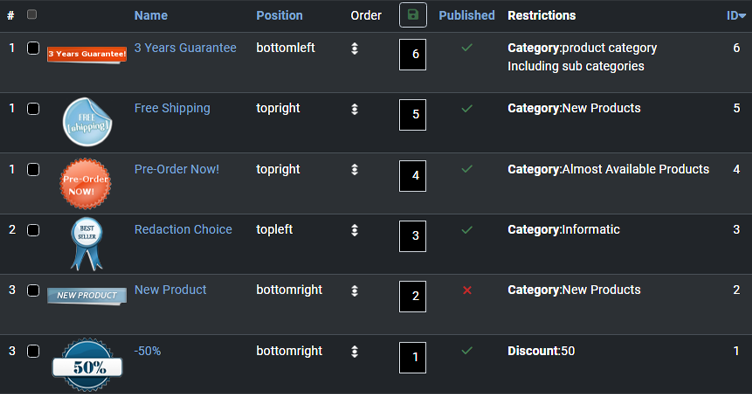This screenshot has height=394, width=752.
Task: Sort the table by Position column
Action: click(x=279, y=15)
